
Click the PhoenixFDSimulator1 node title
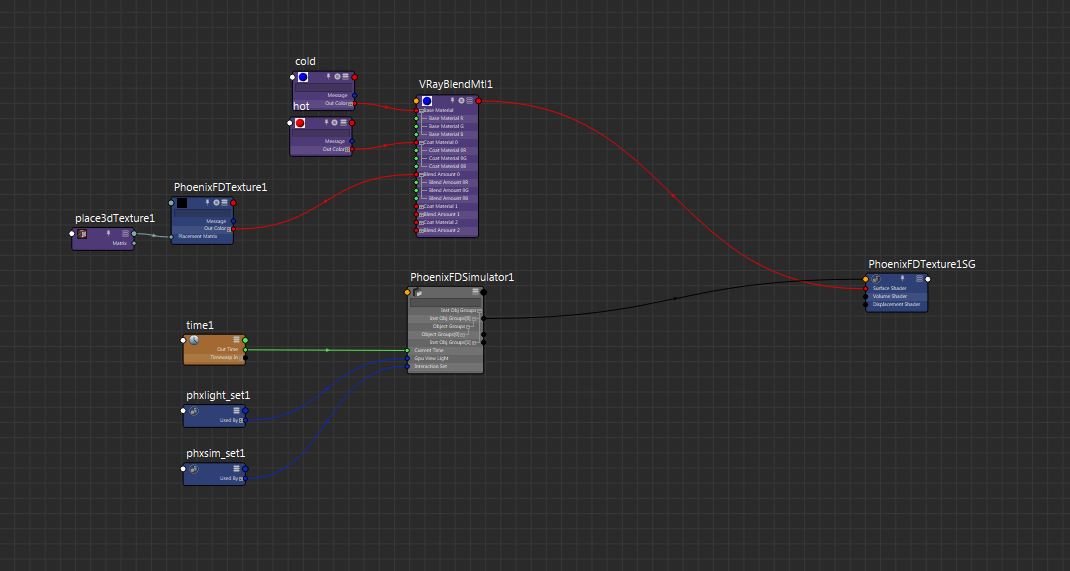point(462,278)
